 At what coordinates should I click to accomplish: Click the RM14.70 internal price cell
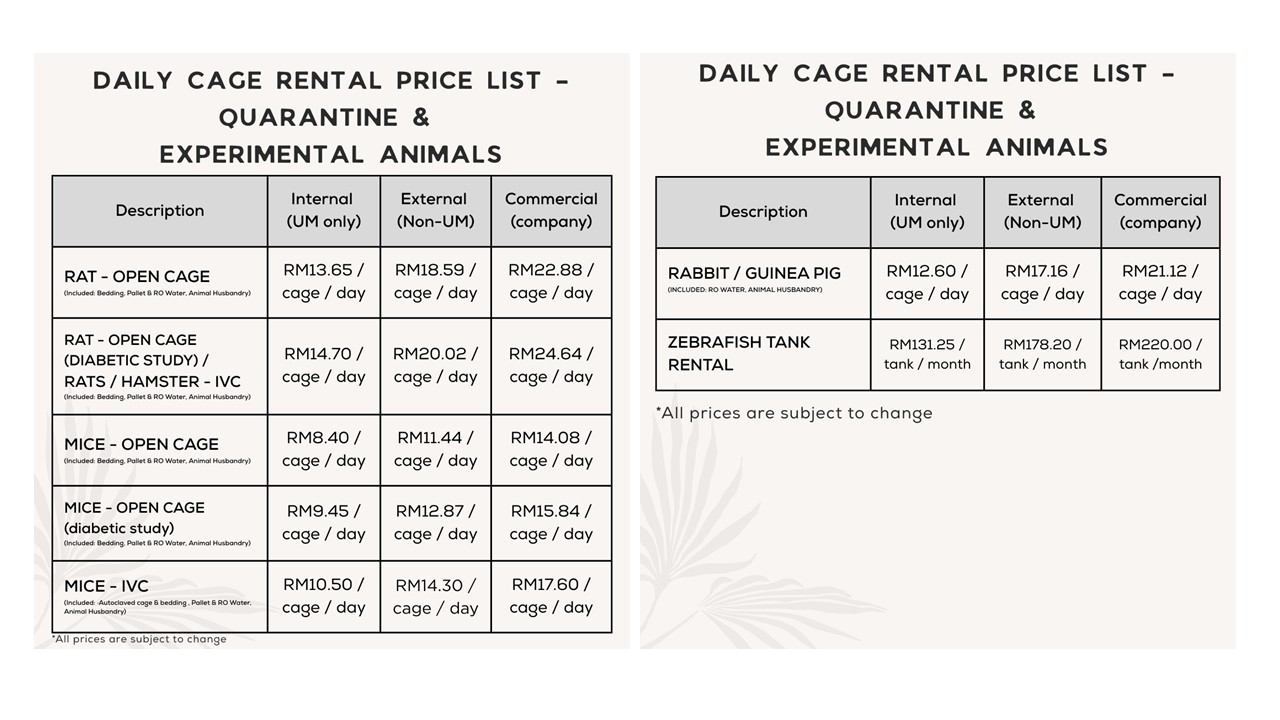coord(323,365)
